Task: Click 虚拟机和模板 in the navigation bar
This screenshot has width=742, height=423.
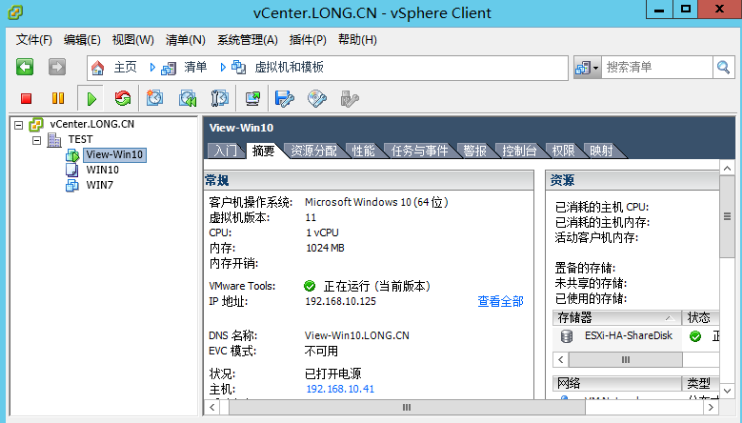Action: point(289,67)
